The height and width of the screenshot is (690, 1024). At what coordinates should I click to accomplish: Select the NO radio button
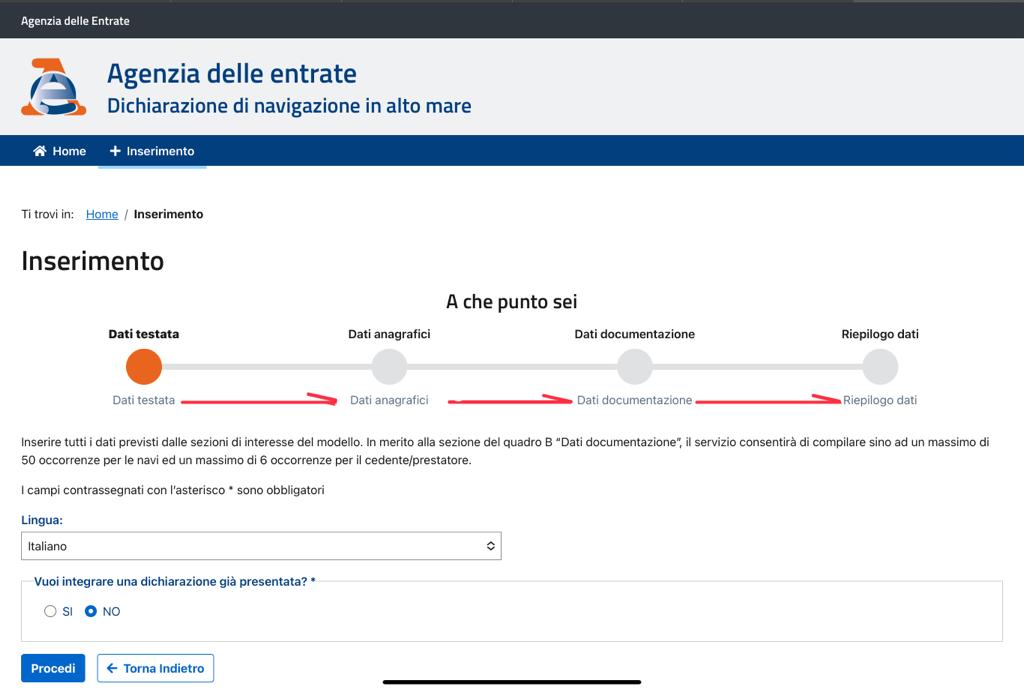point(91,611)
